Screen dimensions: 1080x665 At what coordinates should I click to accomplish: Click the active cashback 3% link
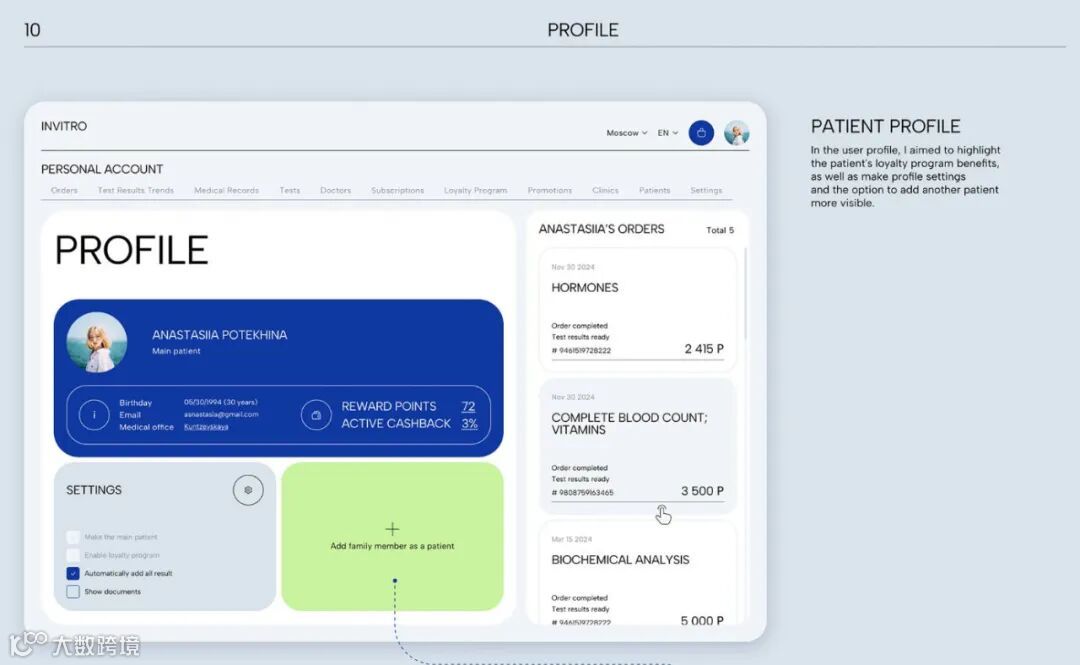(470, 424)
